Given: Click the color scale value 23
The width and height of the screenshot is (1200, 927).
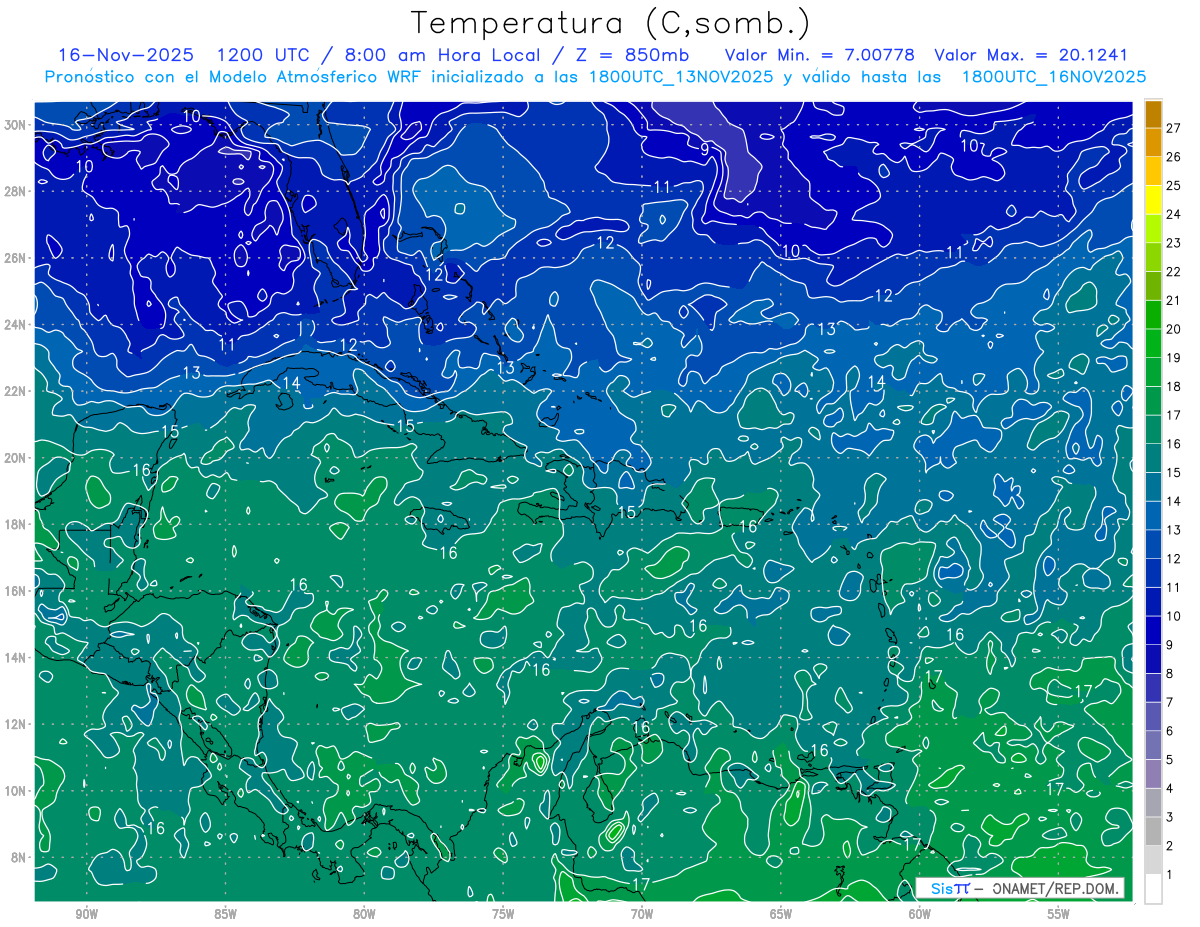Looking at the screenshot, I should (x=1173, y=243).
